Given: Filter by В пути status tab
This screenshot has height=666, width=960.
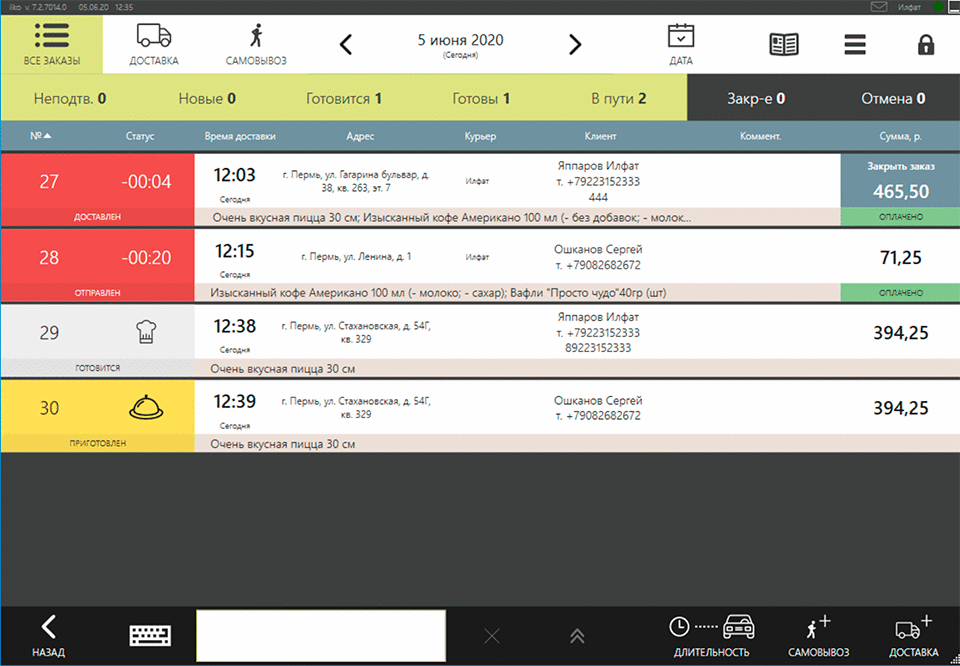Looking at the screenshot, I should [x=618, y=98].
